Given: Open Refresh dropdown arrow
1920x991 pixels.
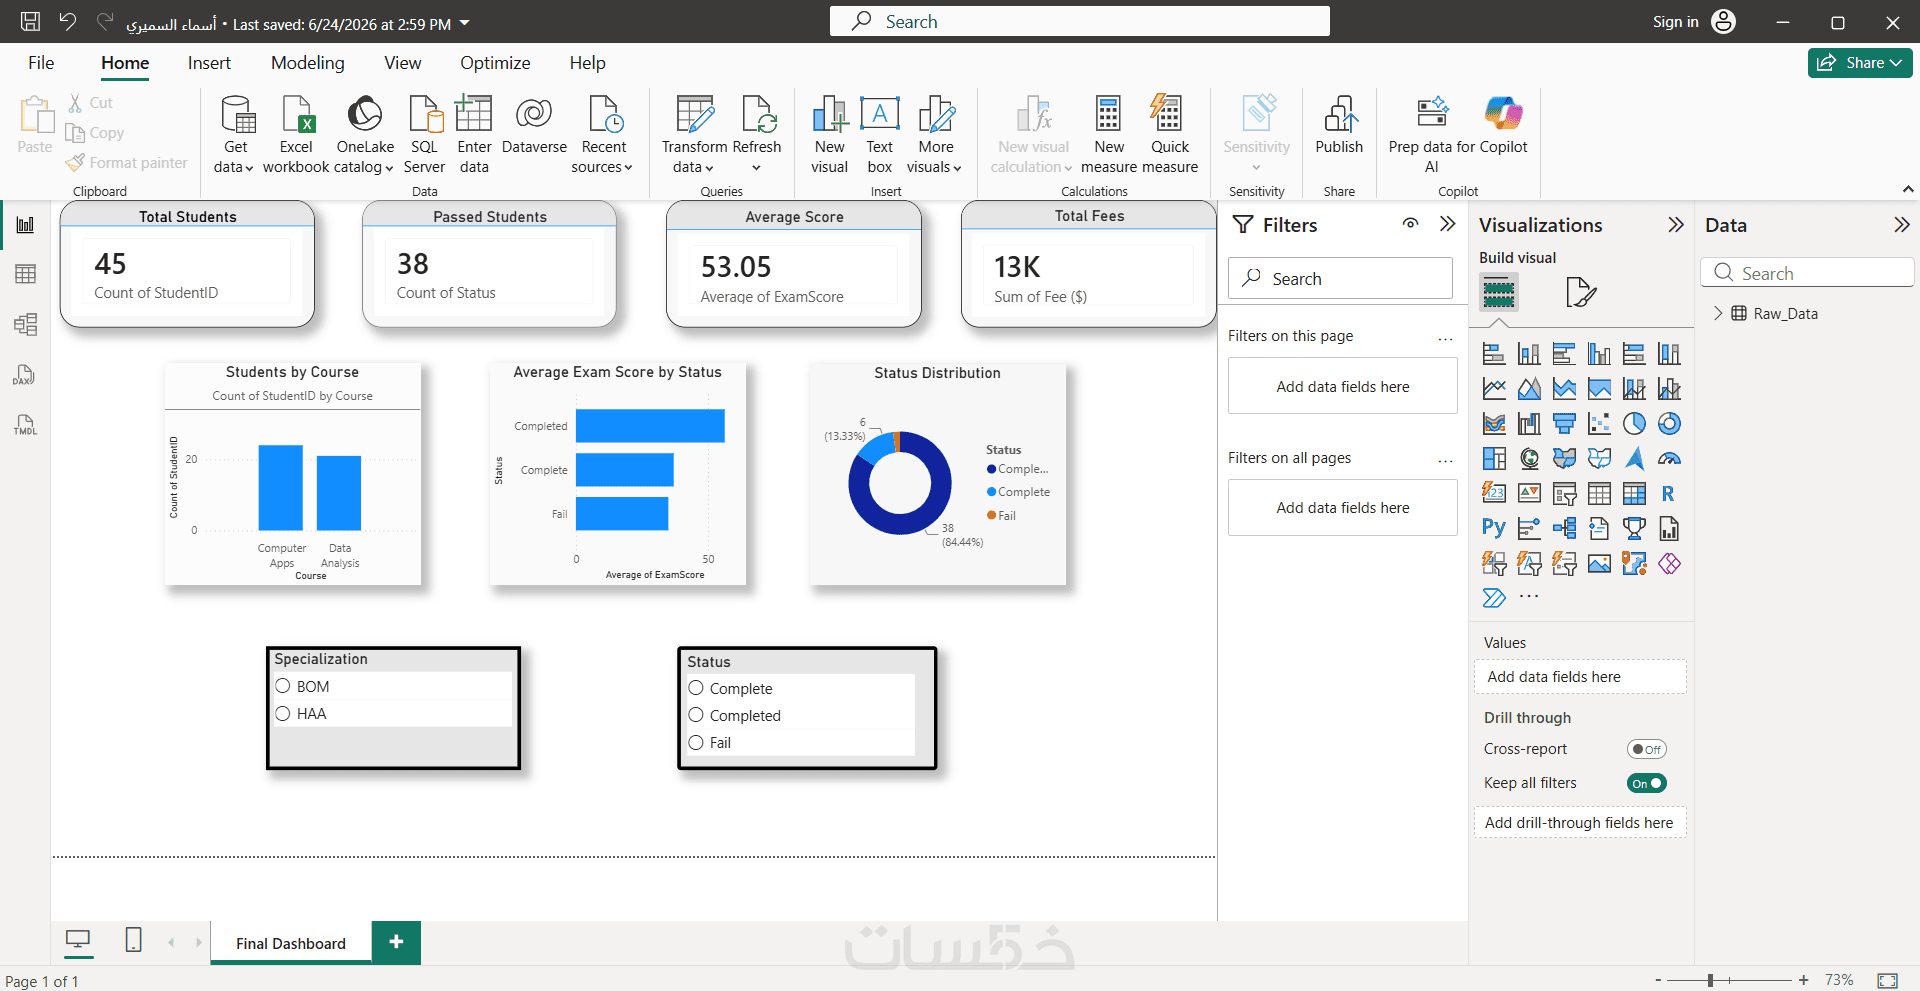Looking at the screenshot, I should point(756,168).
